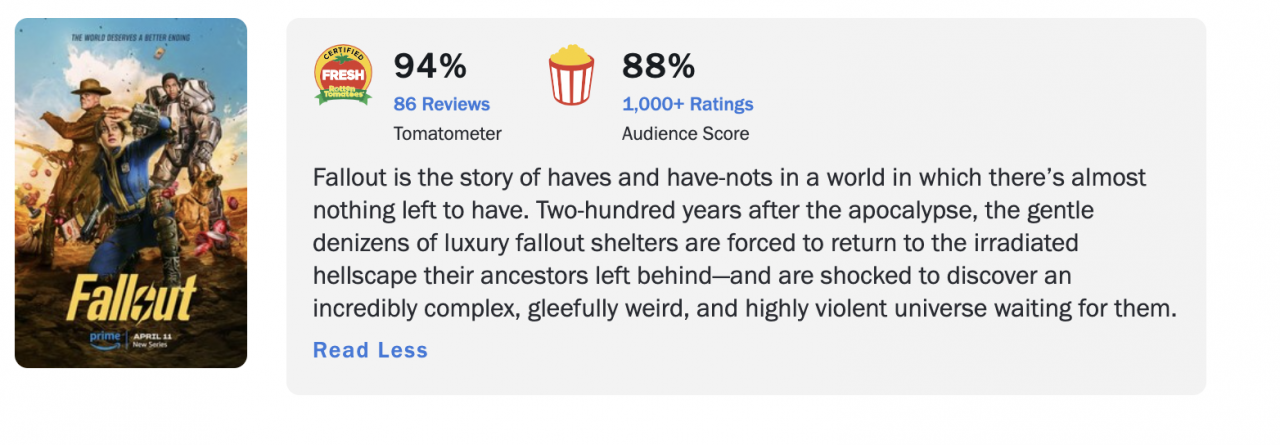Click the Rotten Tomatoes green banner on badge
Screen dimensions: 1280x445
tap(343, 93)
